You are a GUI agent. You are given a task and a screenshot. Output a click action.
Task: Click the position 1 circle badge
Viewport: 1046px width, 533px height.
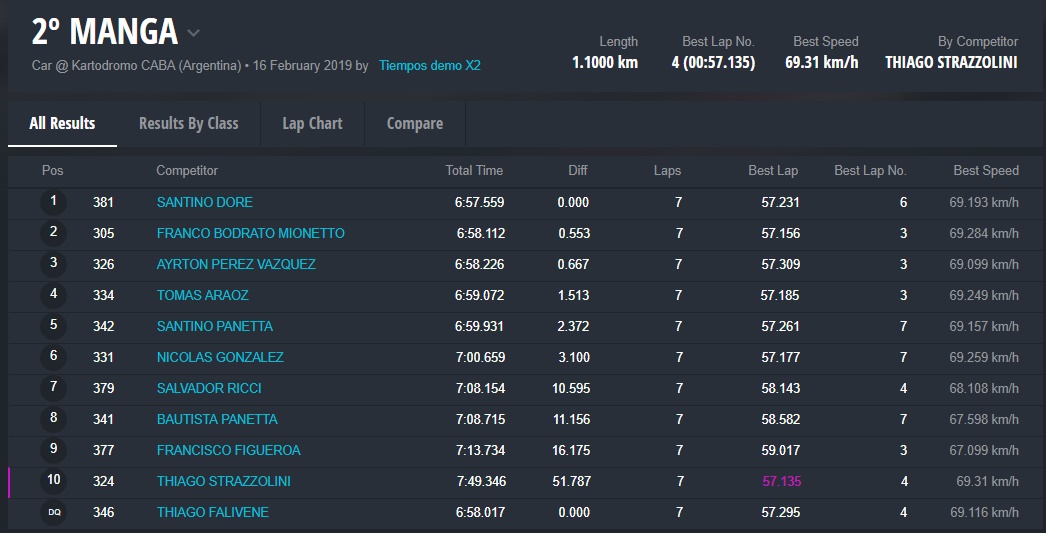(x=54, y=202)
